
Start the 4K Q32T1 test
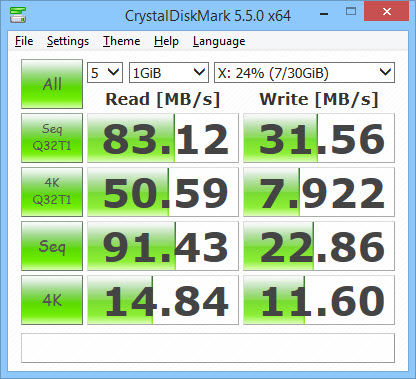[x=52, y=192]
